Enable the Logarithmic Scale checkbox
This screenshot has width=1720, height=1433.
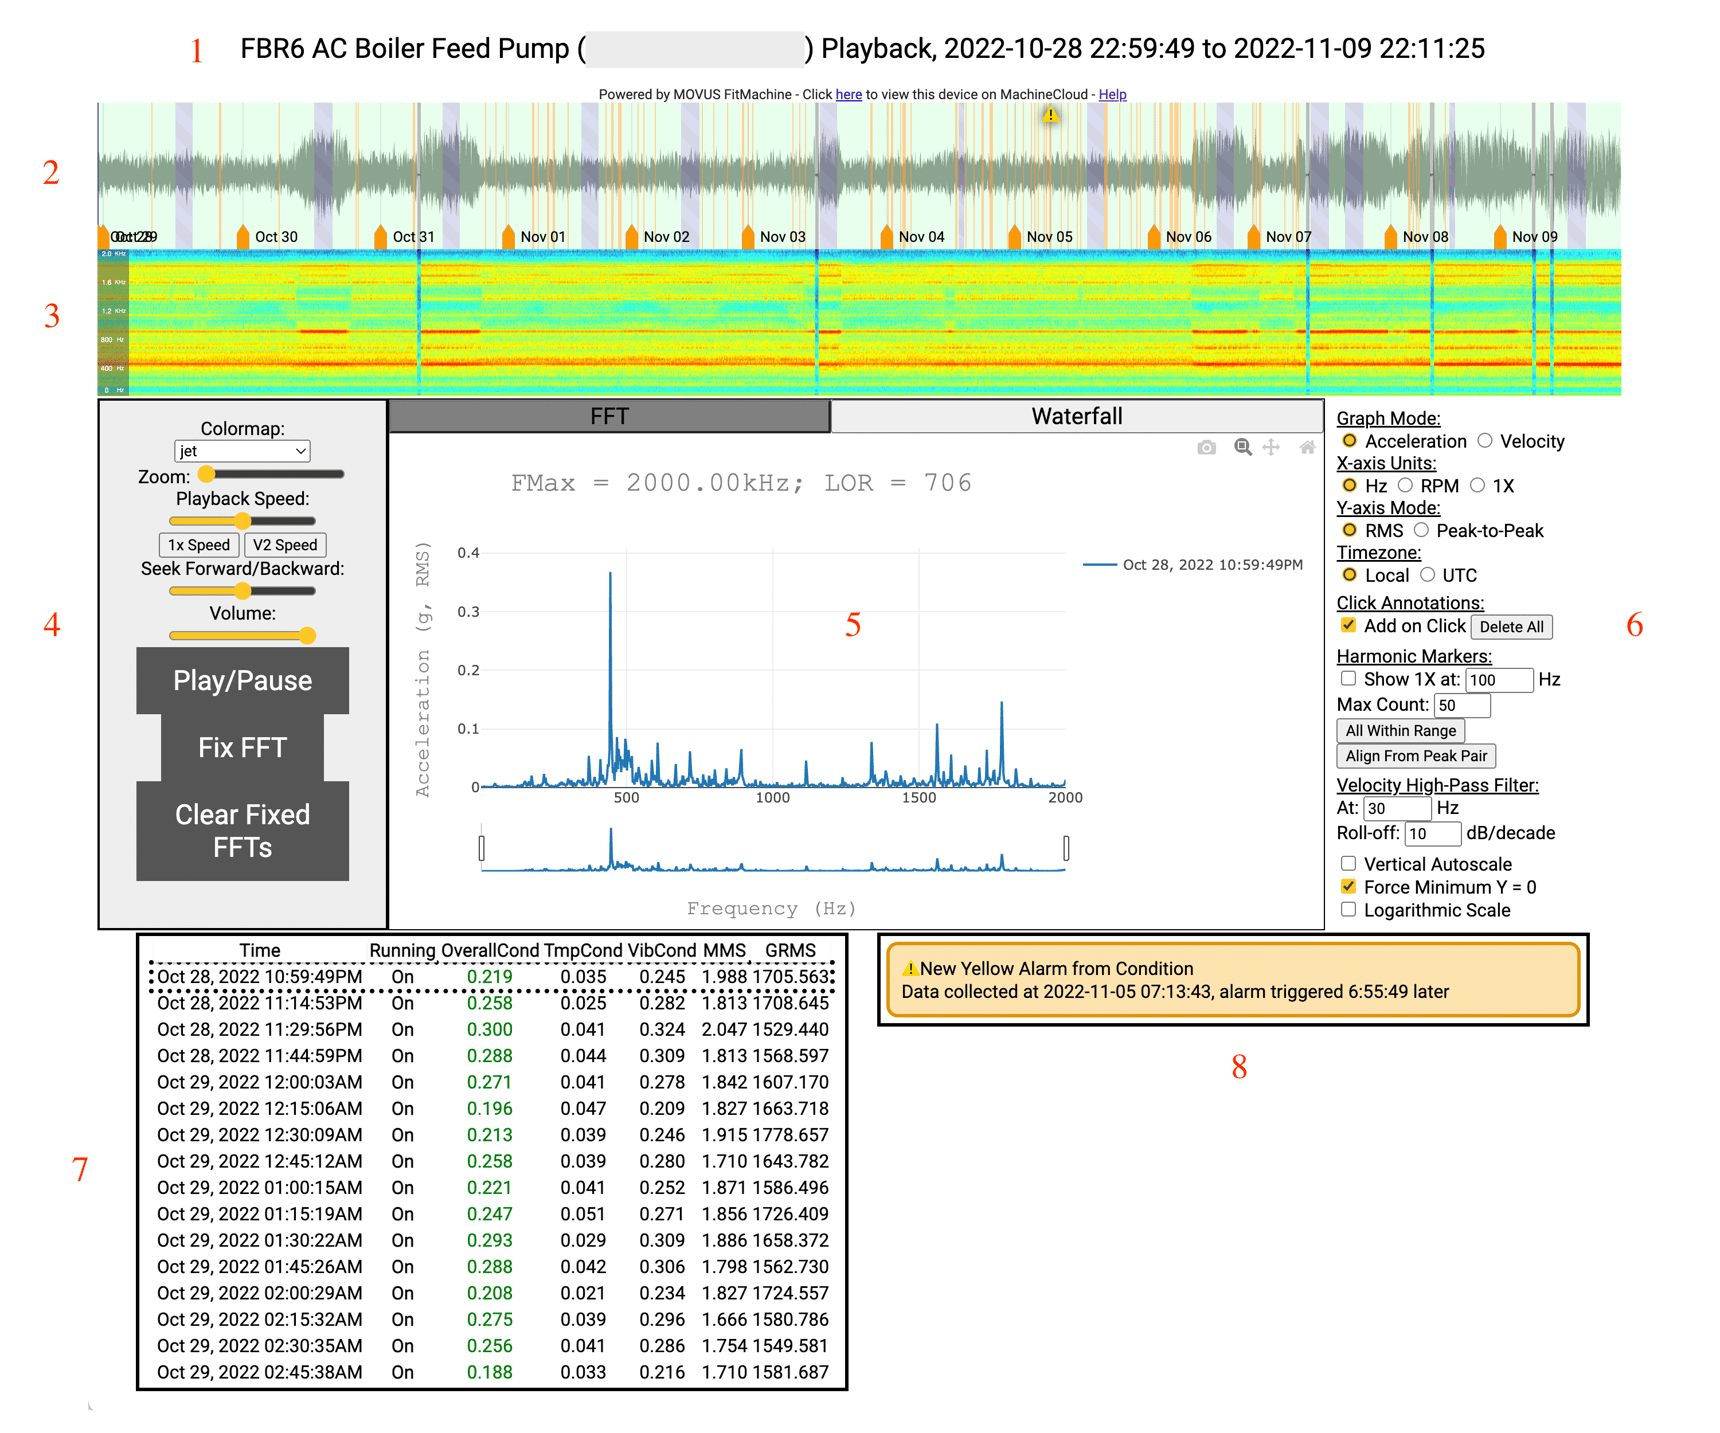pos(1348,909)
